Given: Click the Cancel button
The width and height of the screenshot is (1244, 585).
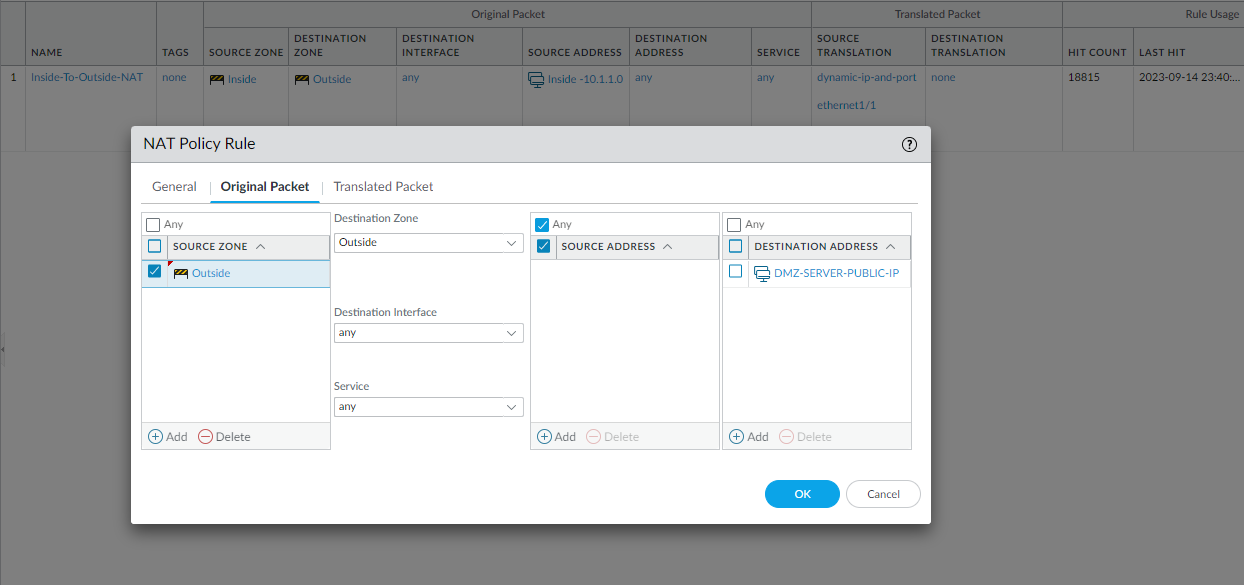Looking at the screenshot, I should [x=883, y=494].
